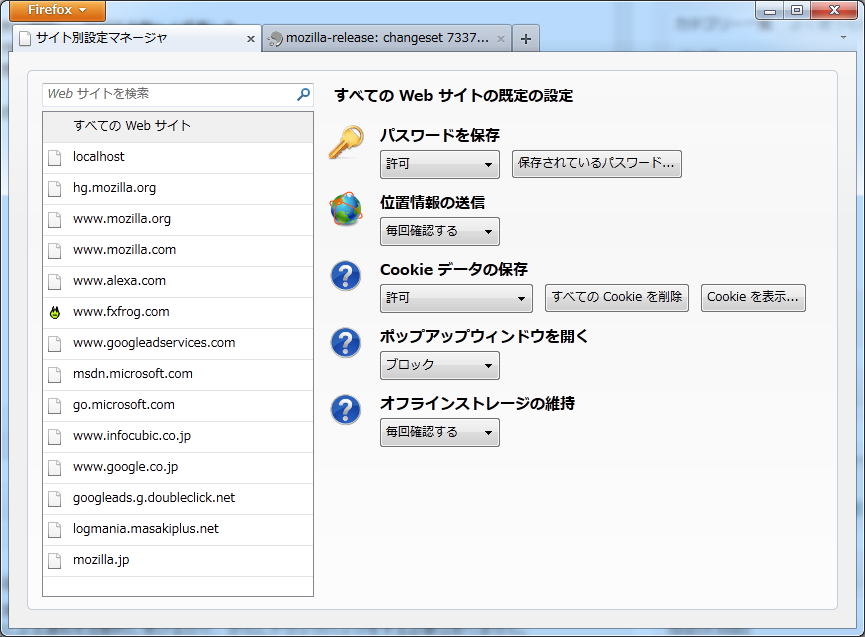Viewport: 865px width, 637px height.
Task: Click the Web サイトを検索 search field
Action: 168,94
